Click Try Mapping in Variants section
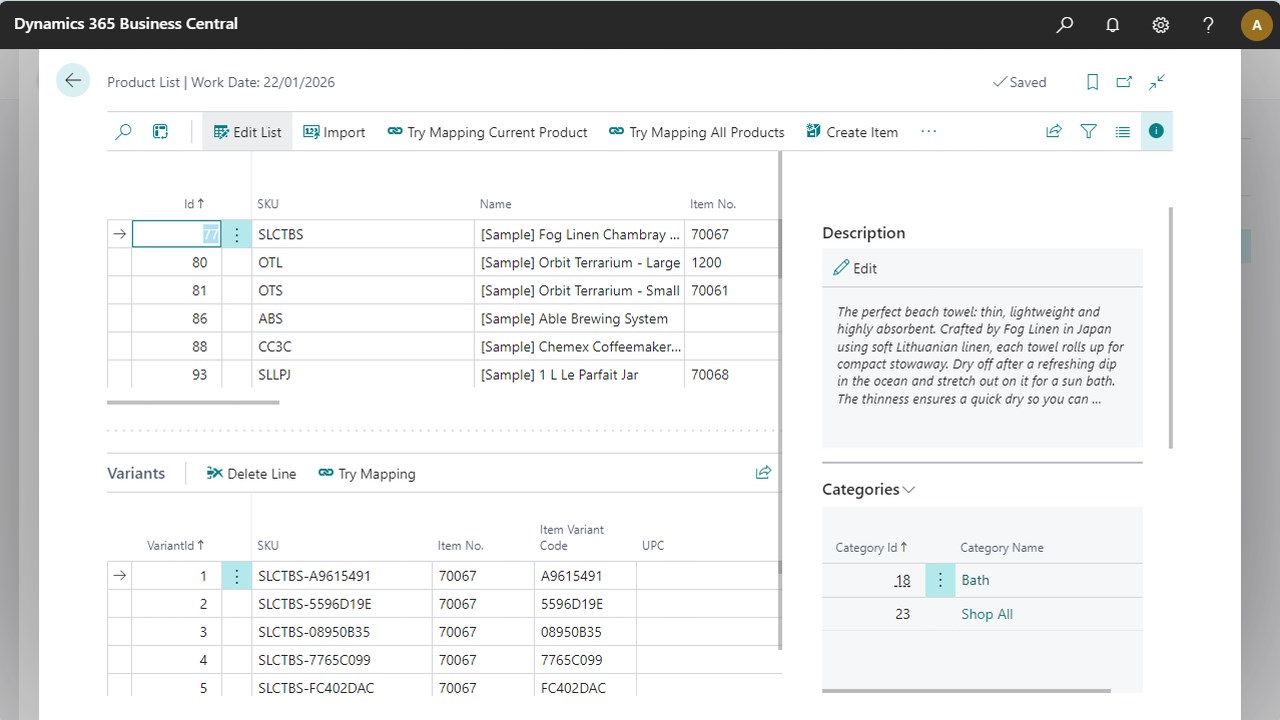 click(367, 474)
